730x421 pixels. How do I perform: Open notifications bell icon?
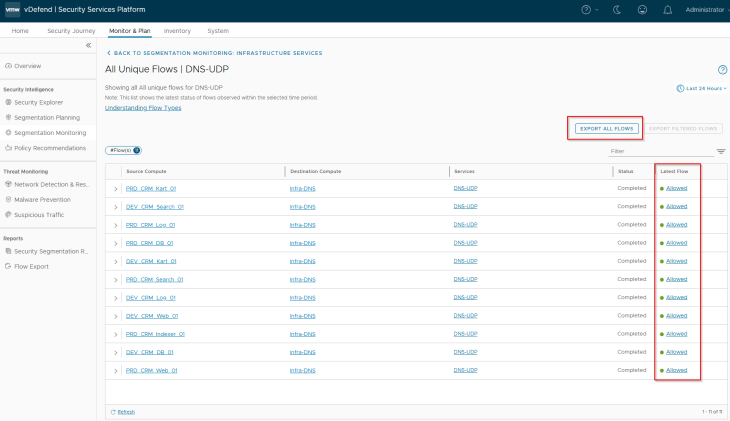(667, 9)
